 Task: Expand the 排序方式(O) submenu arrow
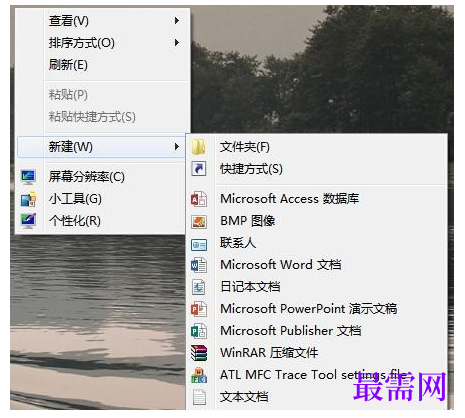click(x=177, y=43)
